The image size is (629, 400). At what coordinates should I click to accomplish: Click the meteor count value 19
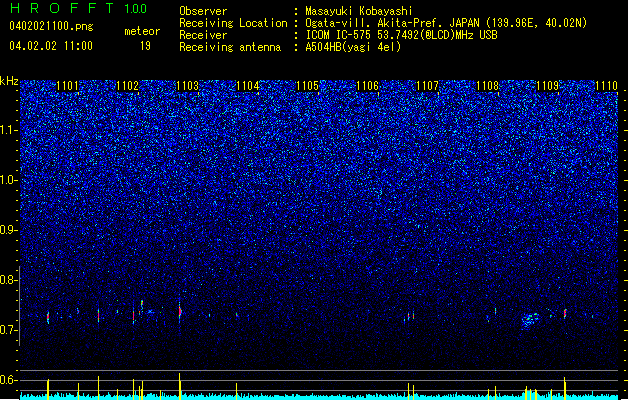pyautogui.click(x=145, y=46)
